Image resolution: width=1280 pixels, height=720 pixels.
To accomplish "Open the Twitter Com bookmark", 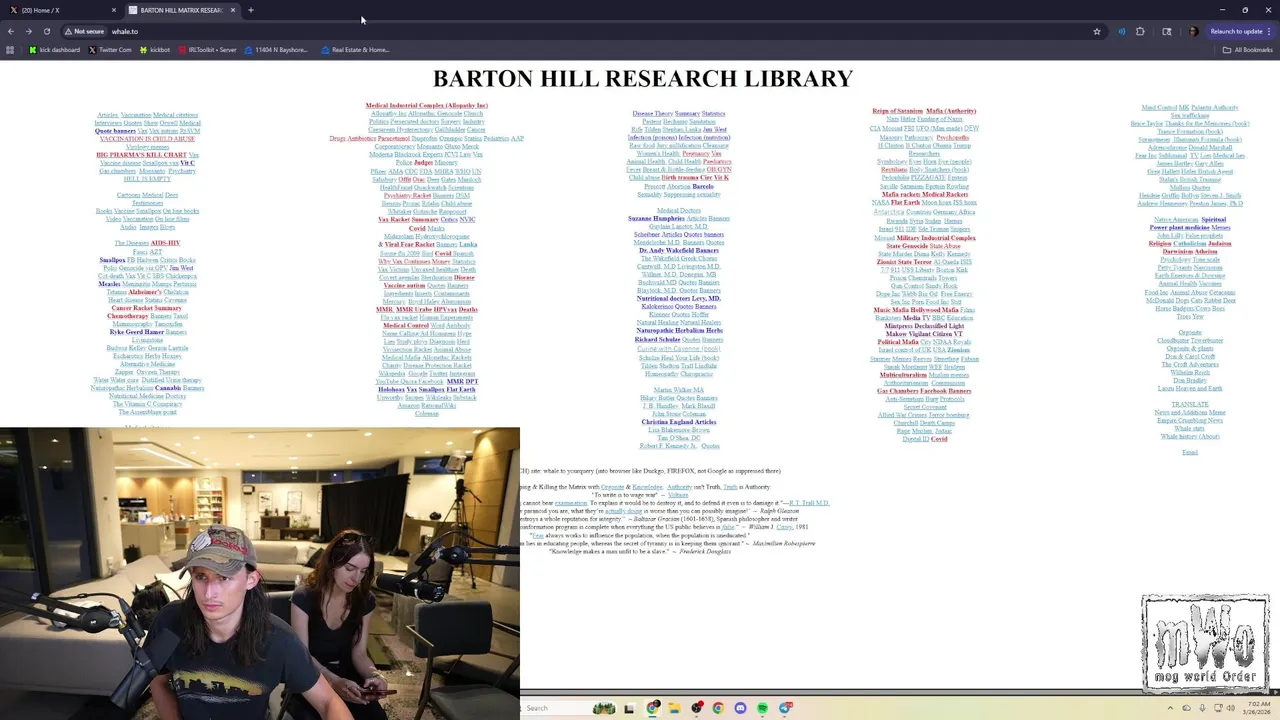I will coord(110,49).
